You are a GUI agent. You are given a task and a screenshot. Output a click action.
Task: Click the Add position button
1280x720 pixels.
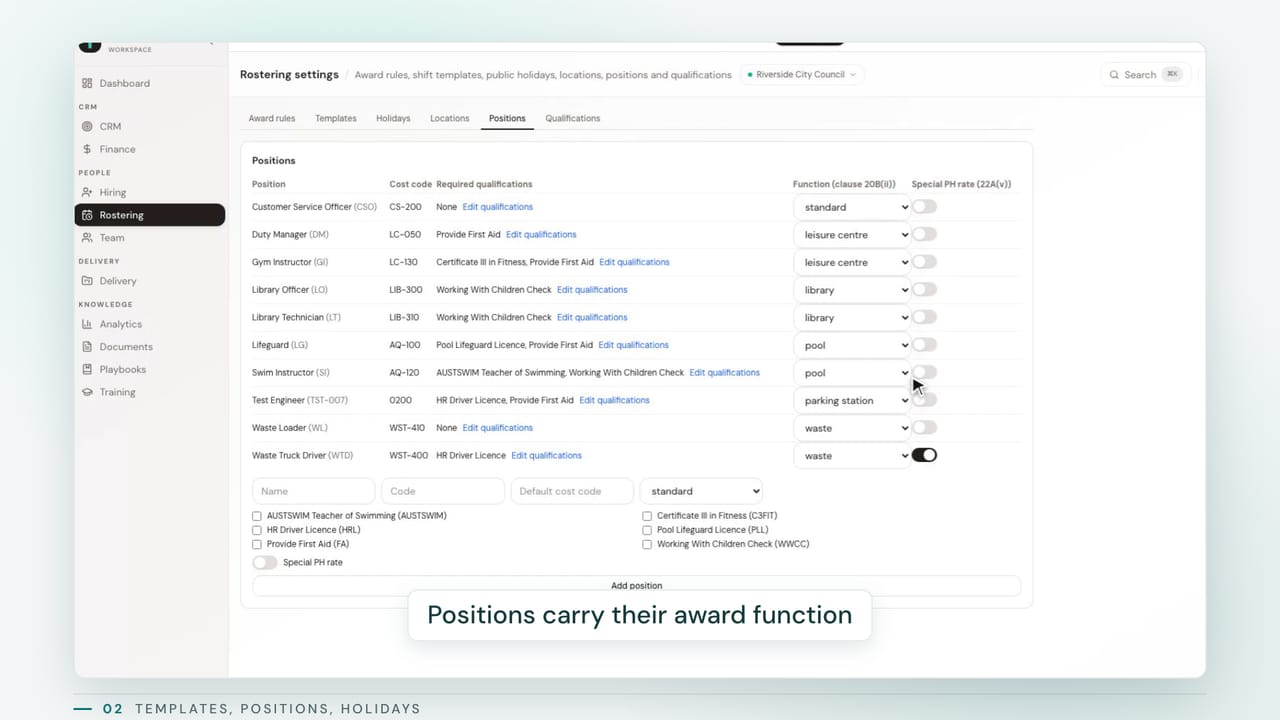(x=637, y=586)
